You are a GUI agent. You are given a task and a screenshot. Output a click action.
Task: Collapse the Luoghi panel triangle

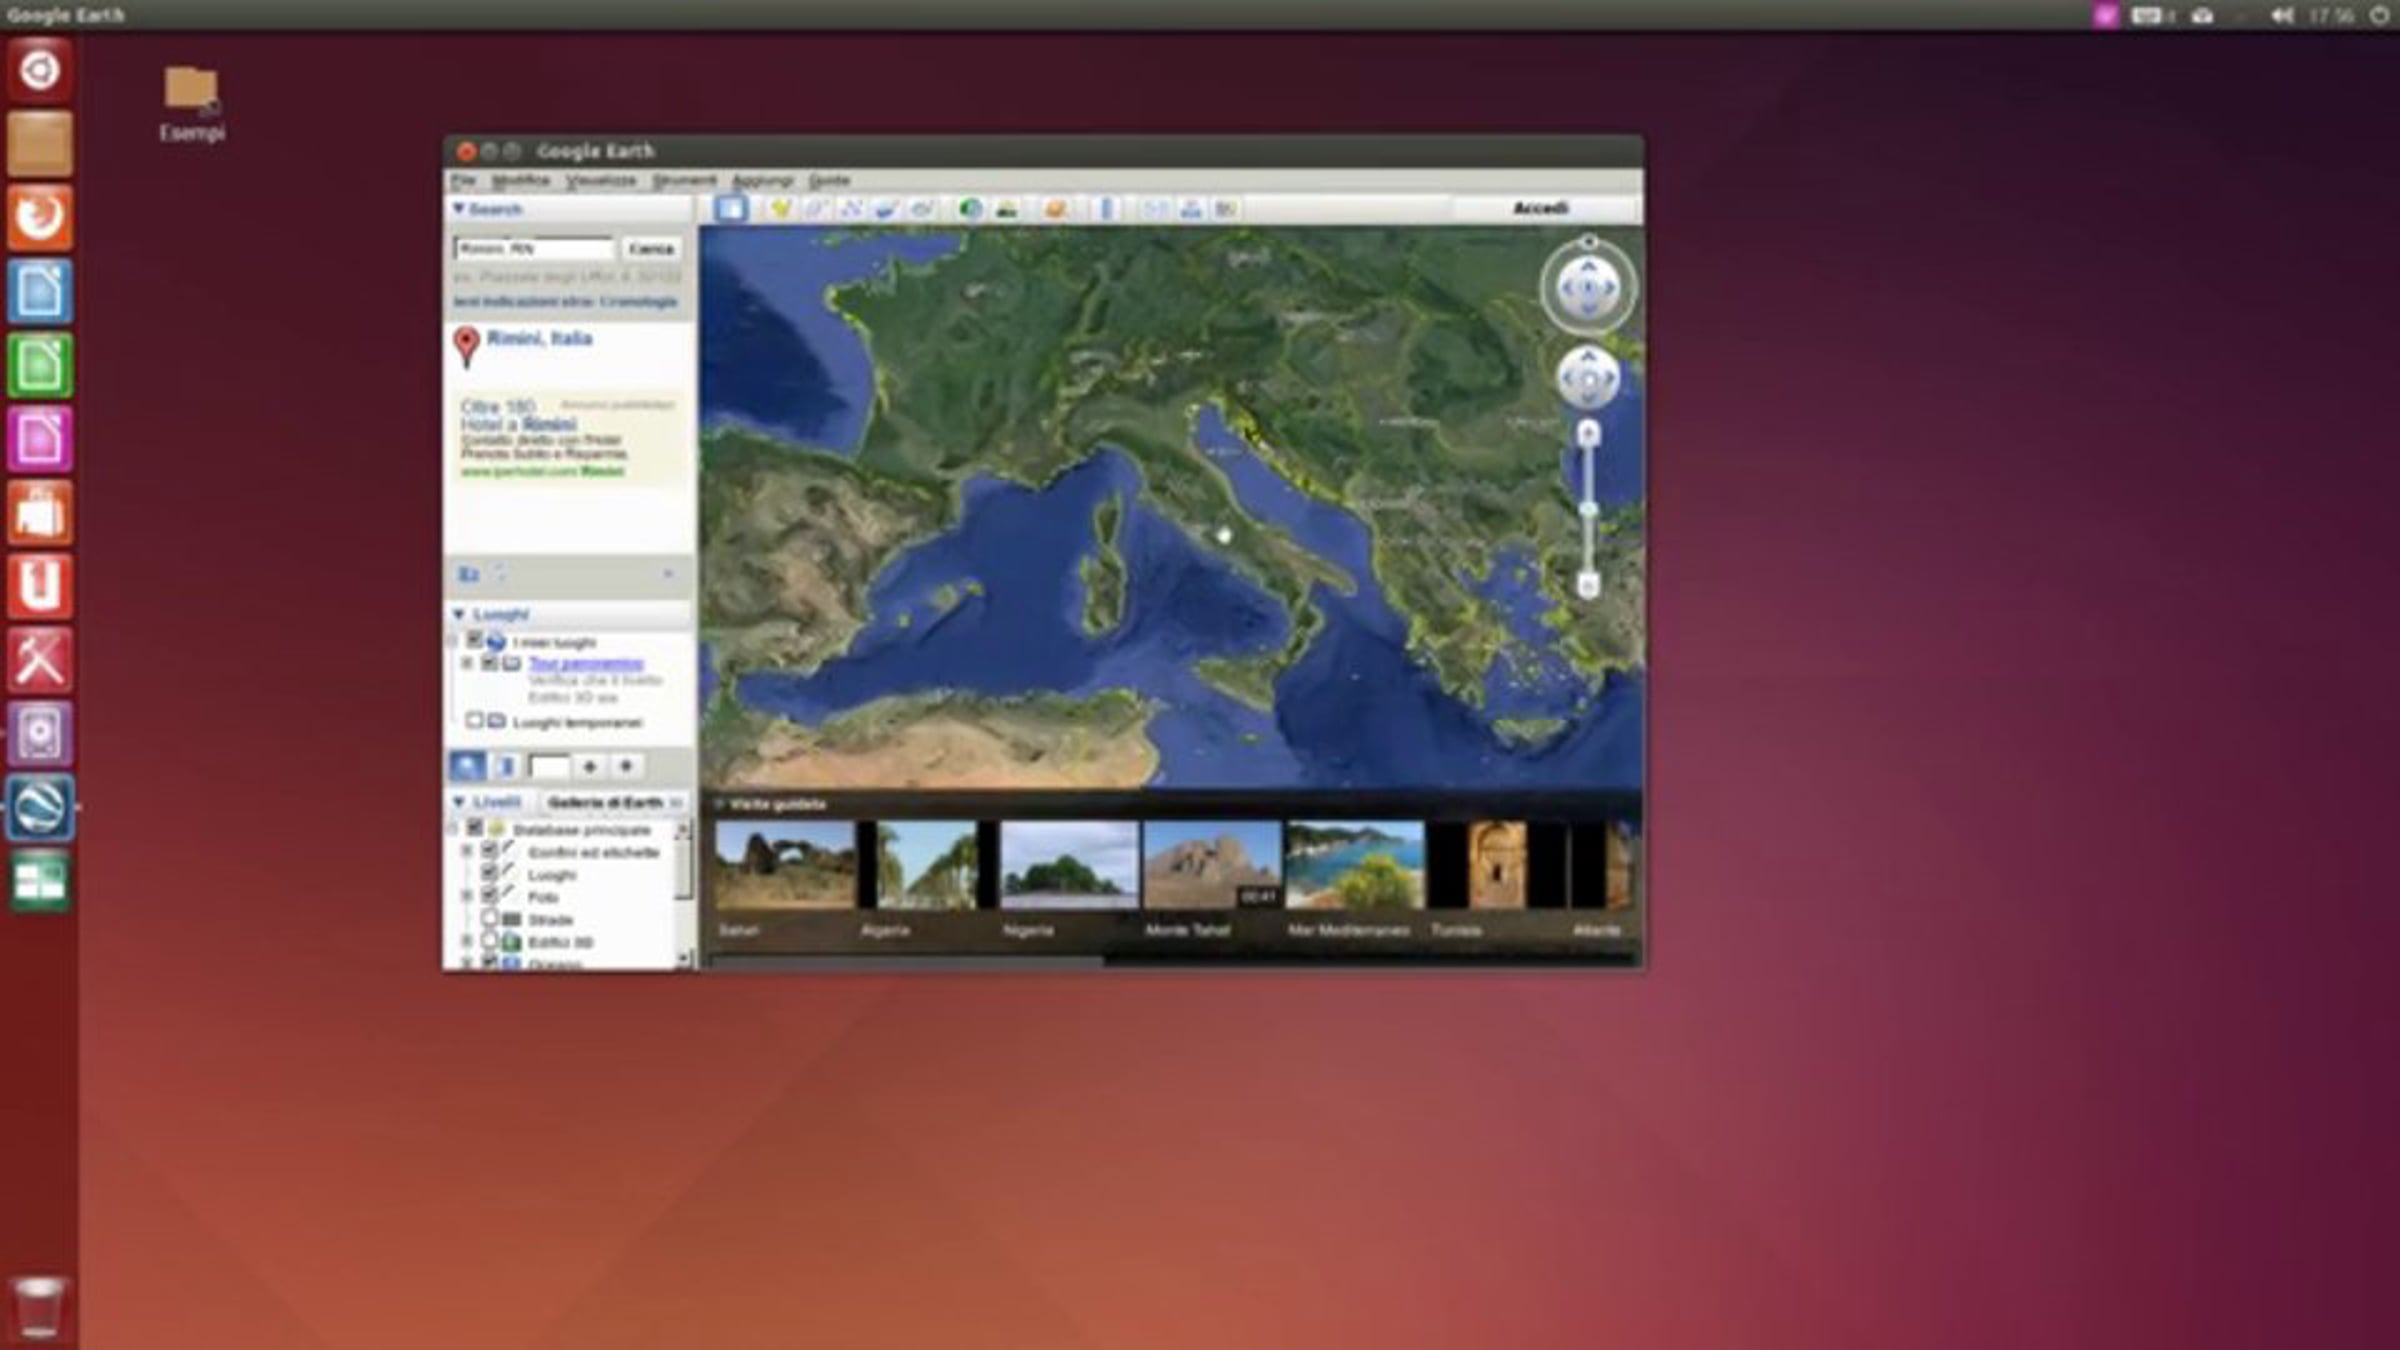[x=459, y=614]
